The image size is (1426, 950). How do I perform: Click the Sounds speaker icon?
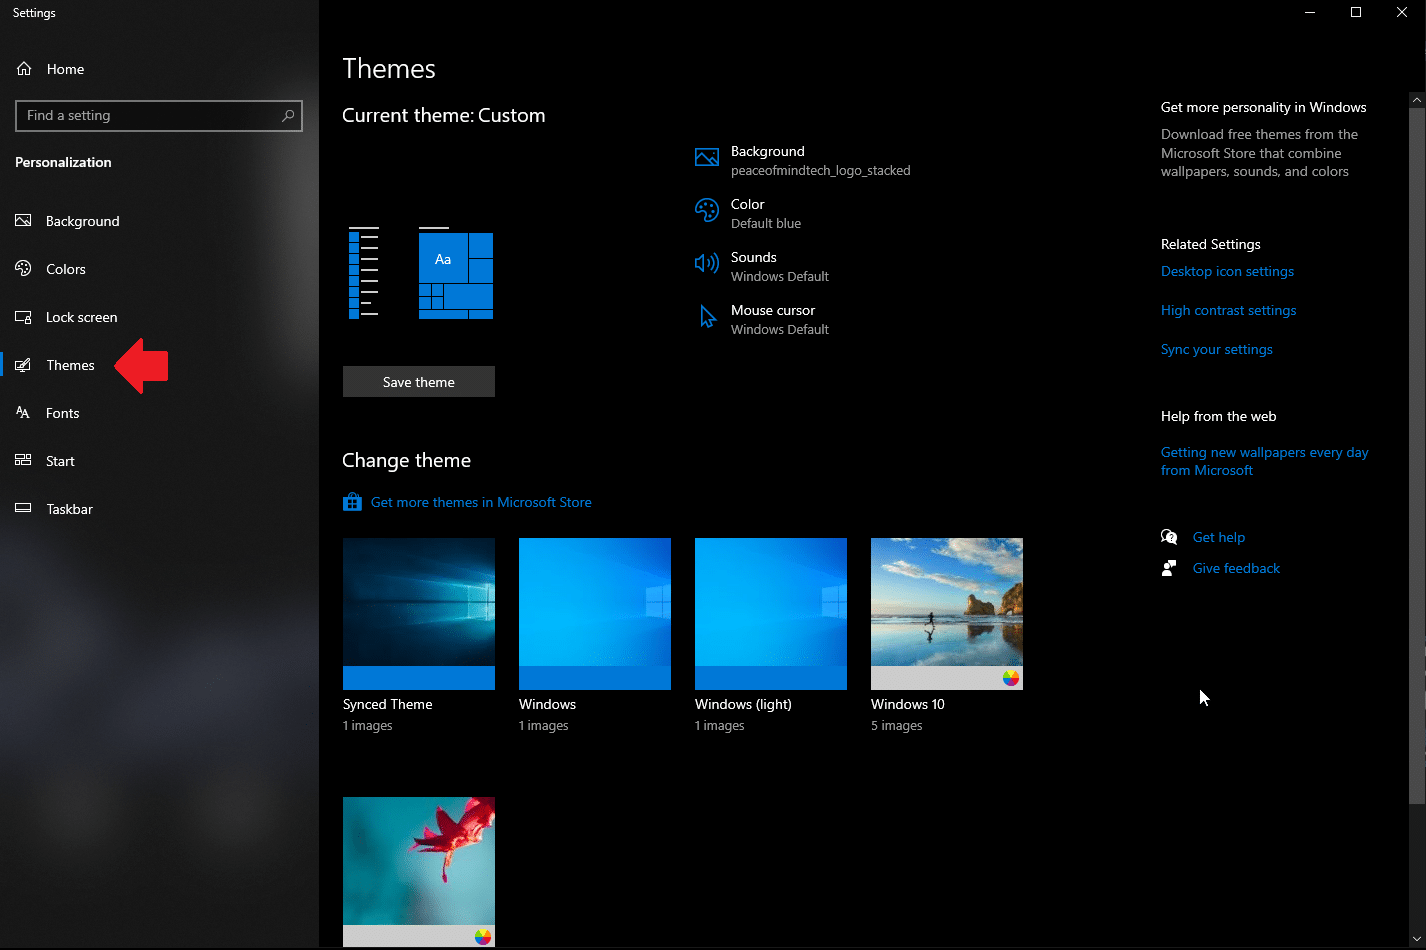point(707,263)
